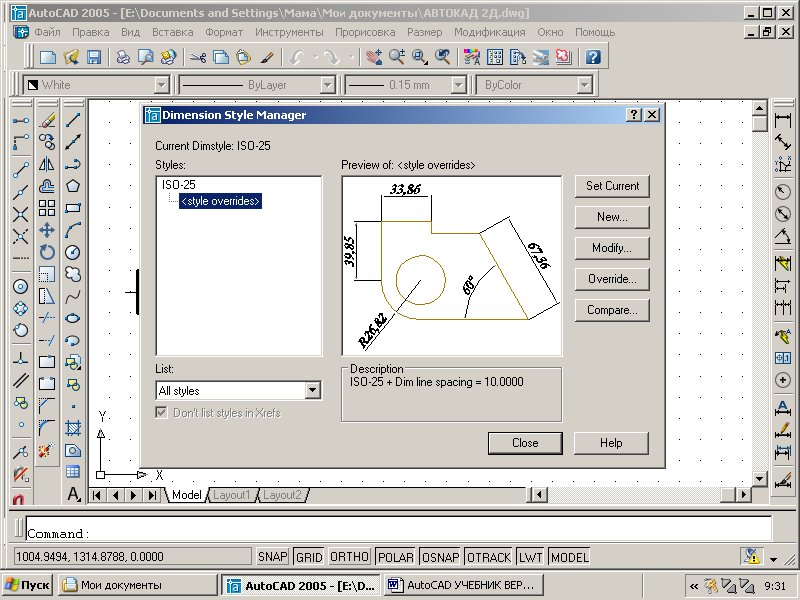Open the Правка menu

coord(91,32)
